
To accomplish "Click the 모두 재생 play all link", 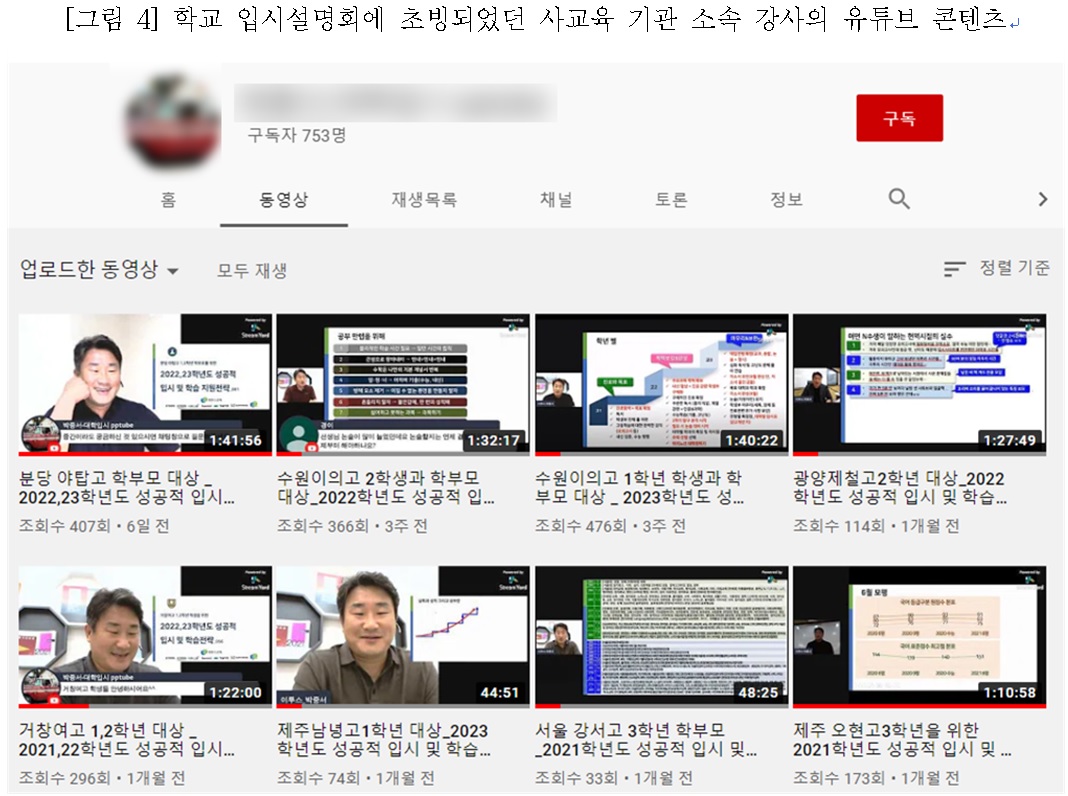I will [252, 271].
